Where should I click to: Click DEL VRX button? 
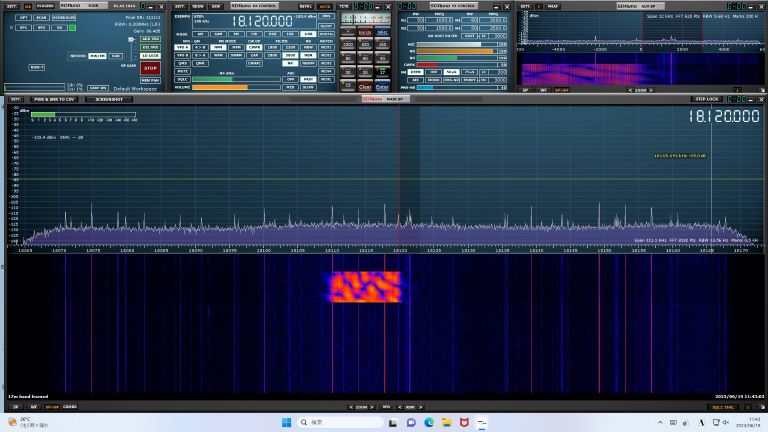(150, 48)
